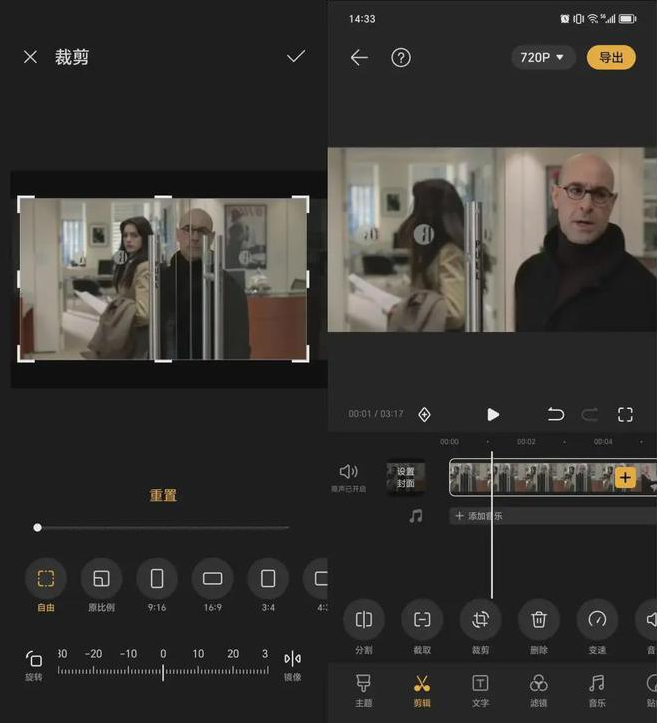657x724 pixels.
Task: Tap the 镜像 mirror flip icon
Action: tap(293, 659)
